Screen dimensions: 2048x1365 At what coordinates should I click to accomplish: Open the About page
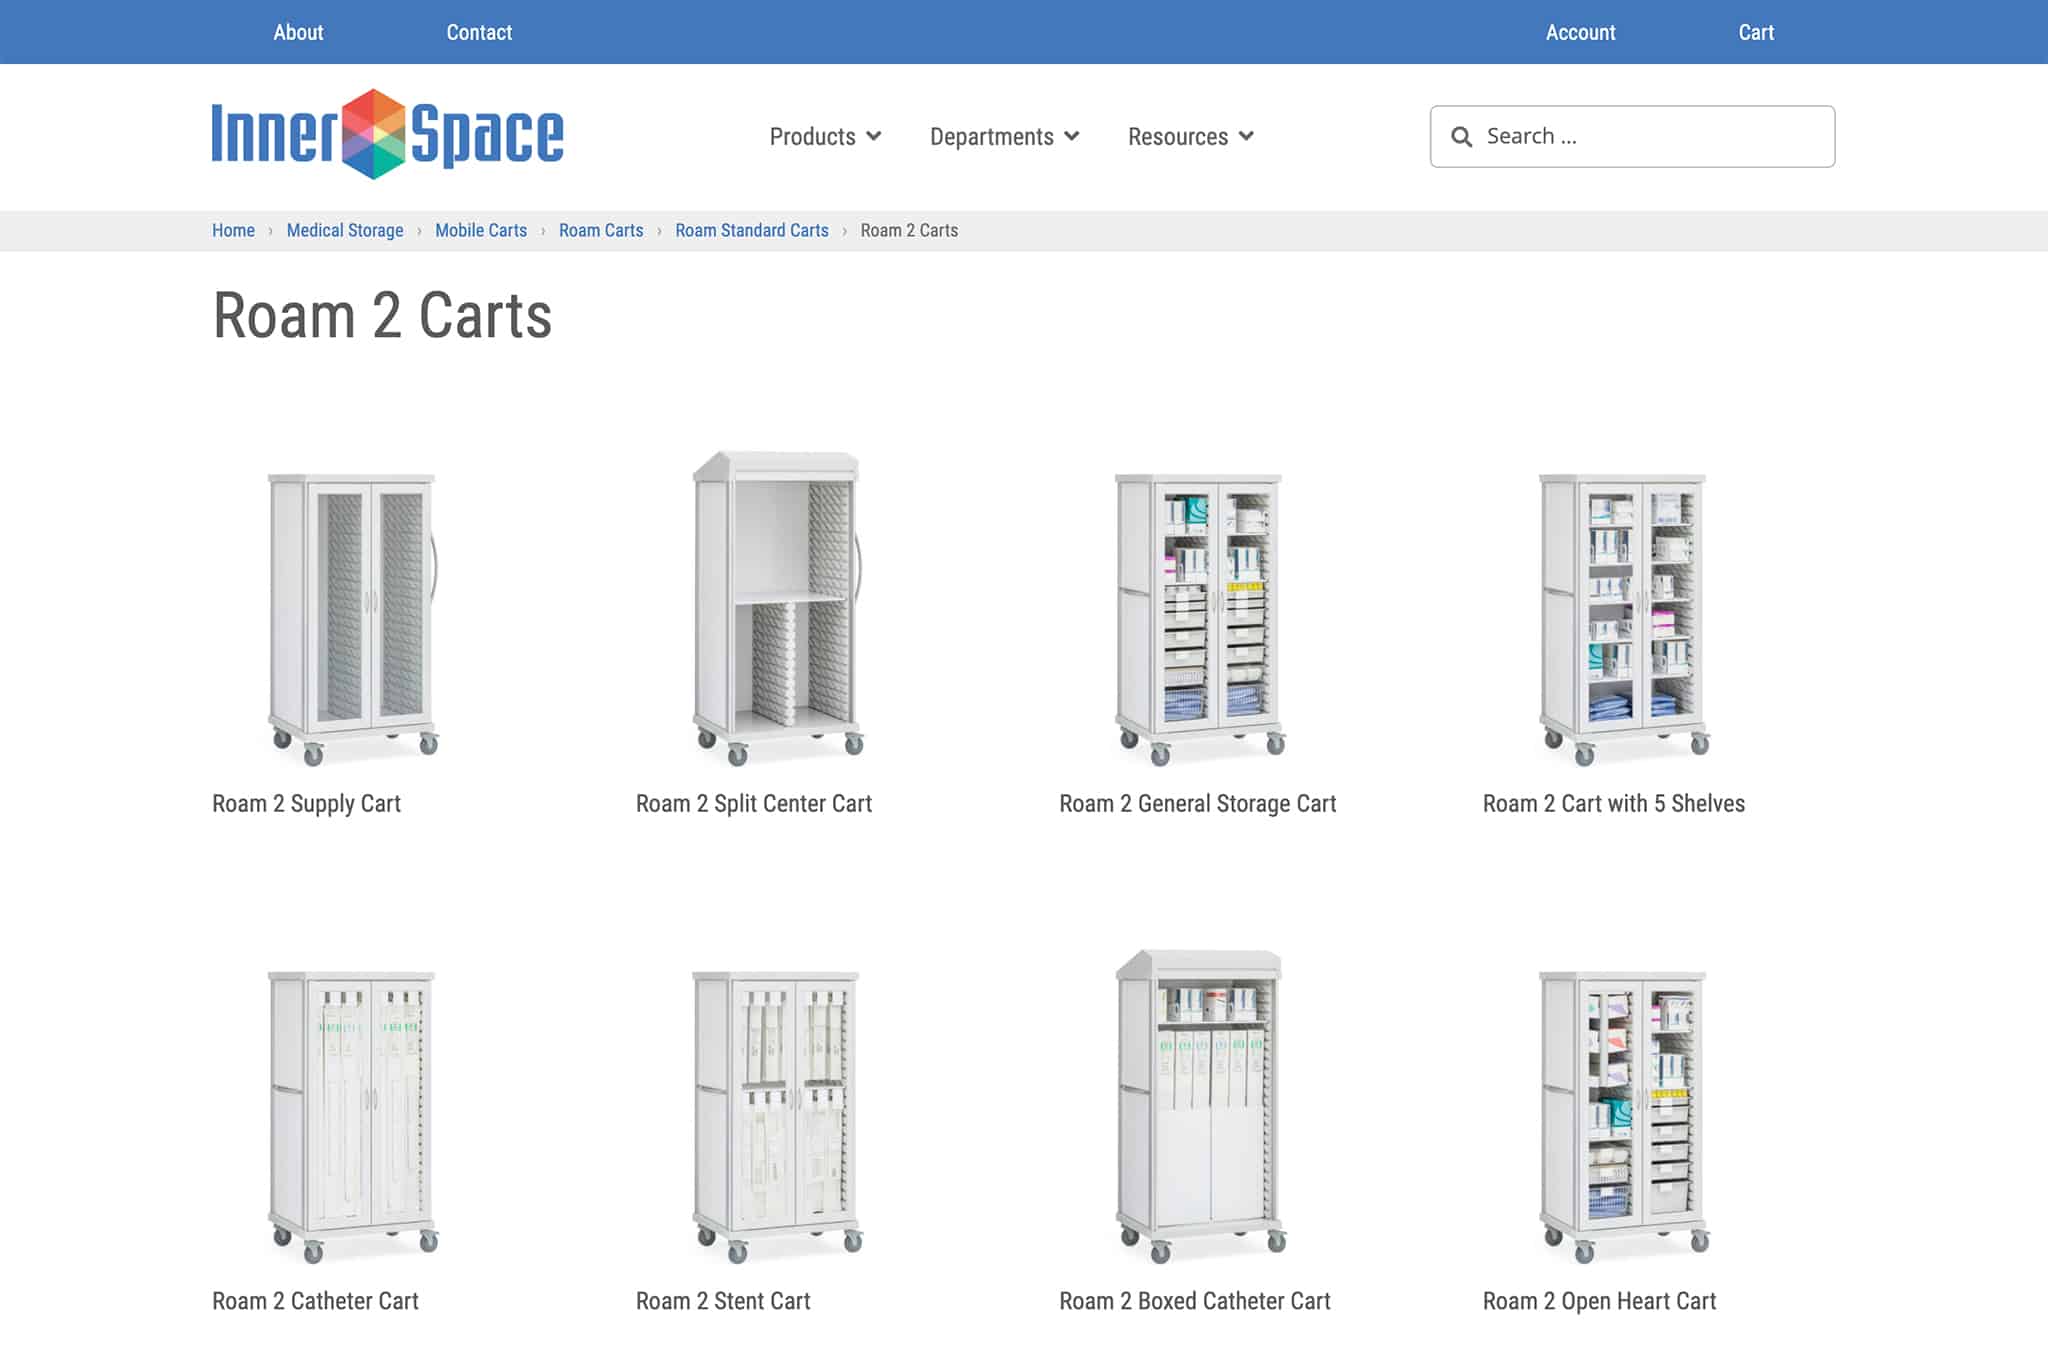point(298,32)
